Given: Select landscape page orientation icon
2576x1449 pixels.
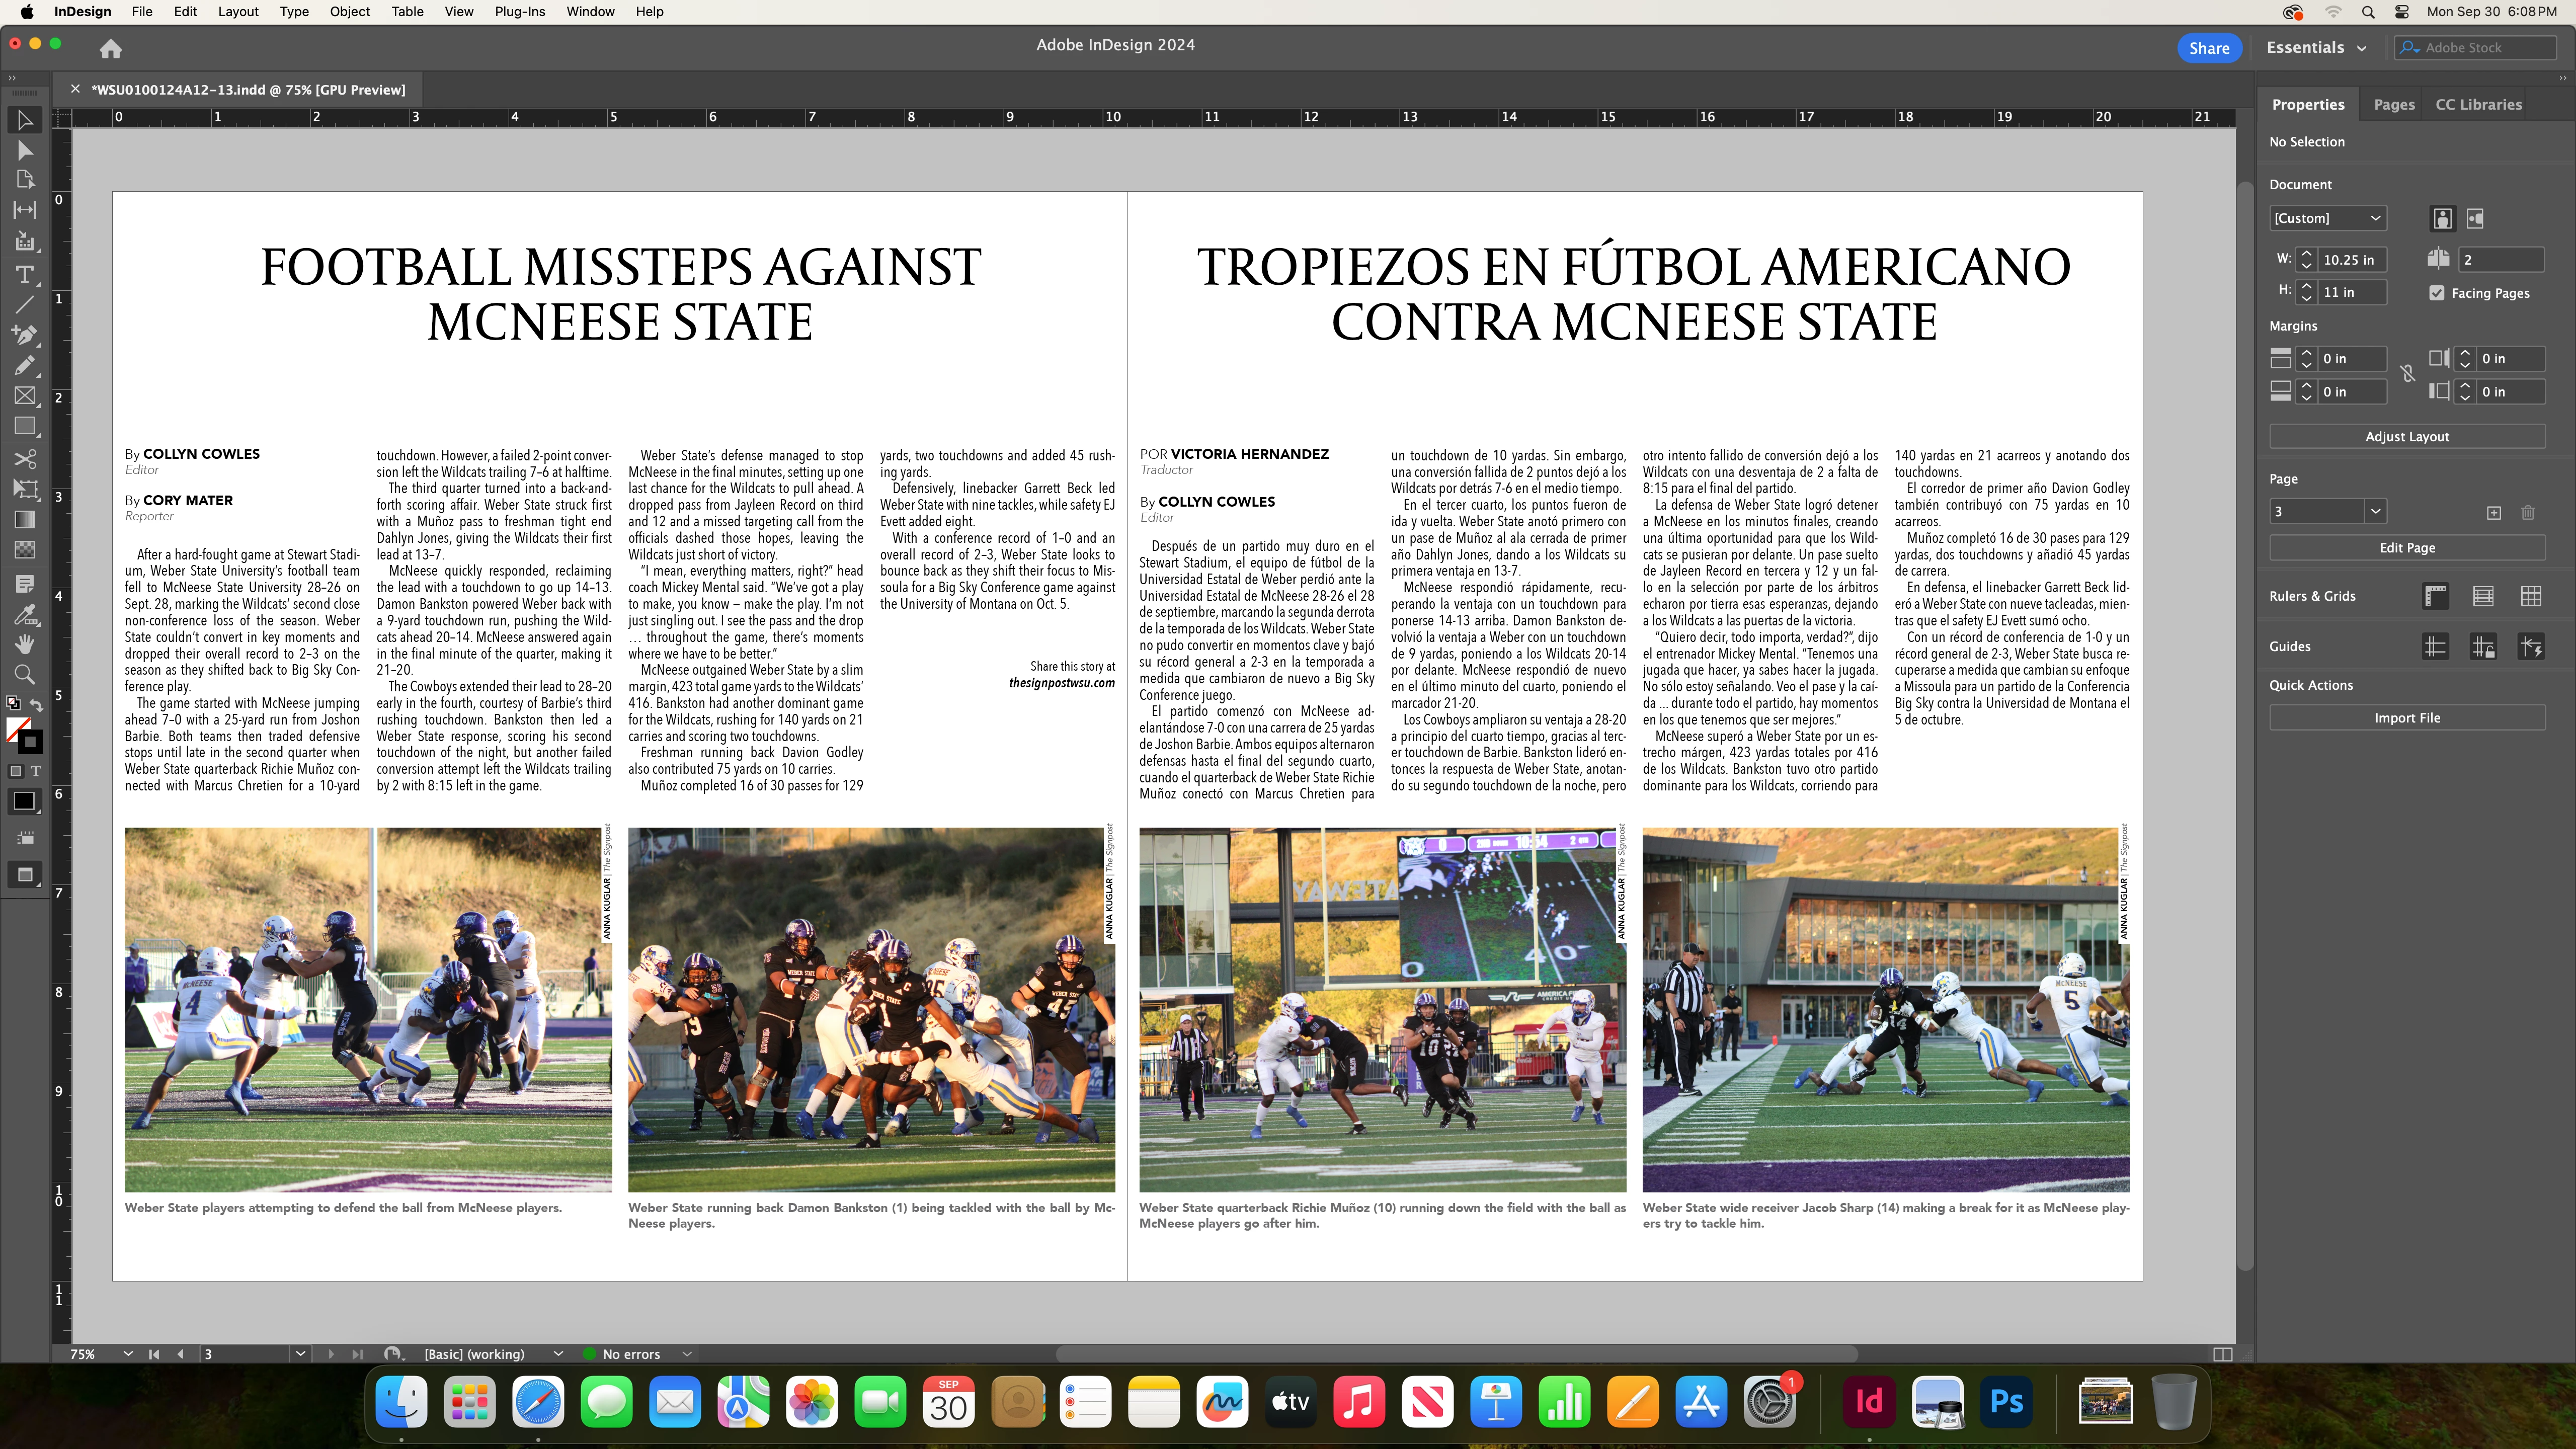Looking at the screenshot, I should coord(2476,219).
